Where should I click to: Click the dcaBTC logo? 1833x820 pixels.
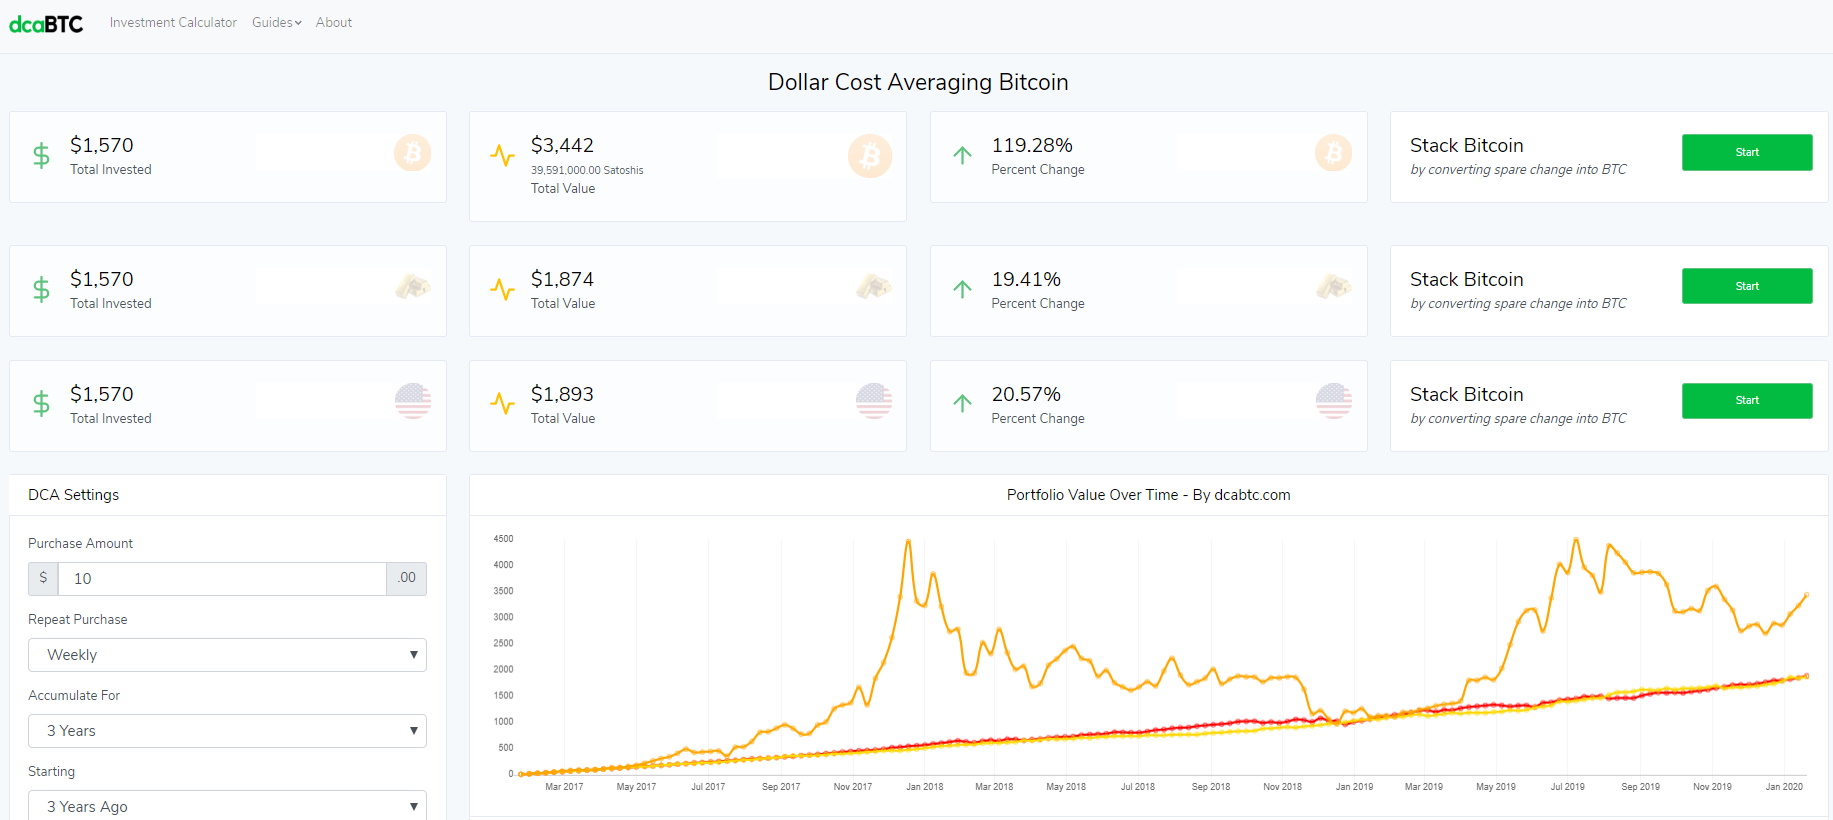coord(46,23)
